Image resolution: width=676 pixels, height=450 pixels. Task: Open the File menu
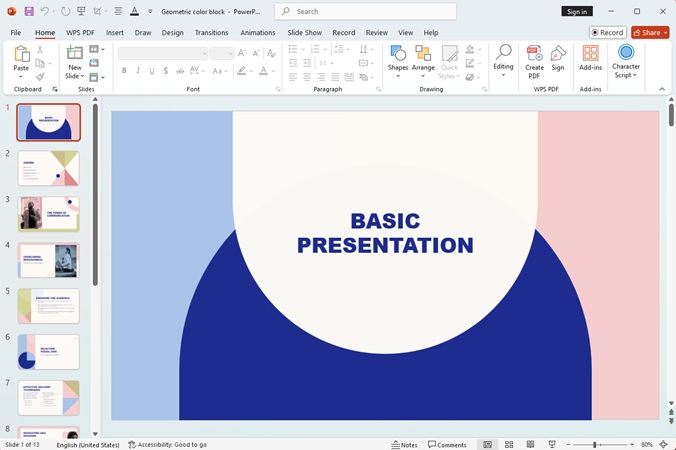tap(16, 33)
